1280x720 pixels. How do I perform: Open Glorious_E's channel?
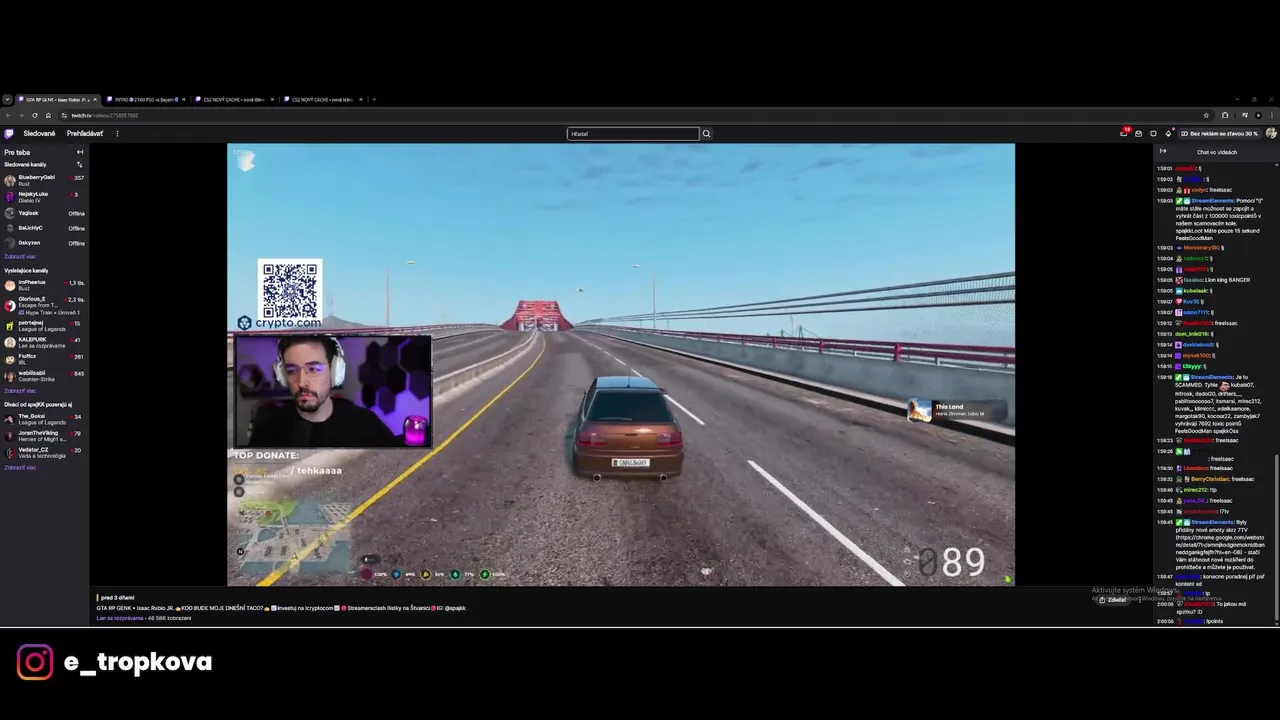coord(44,305)
